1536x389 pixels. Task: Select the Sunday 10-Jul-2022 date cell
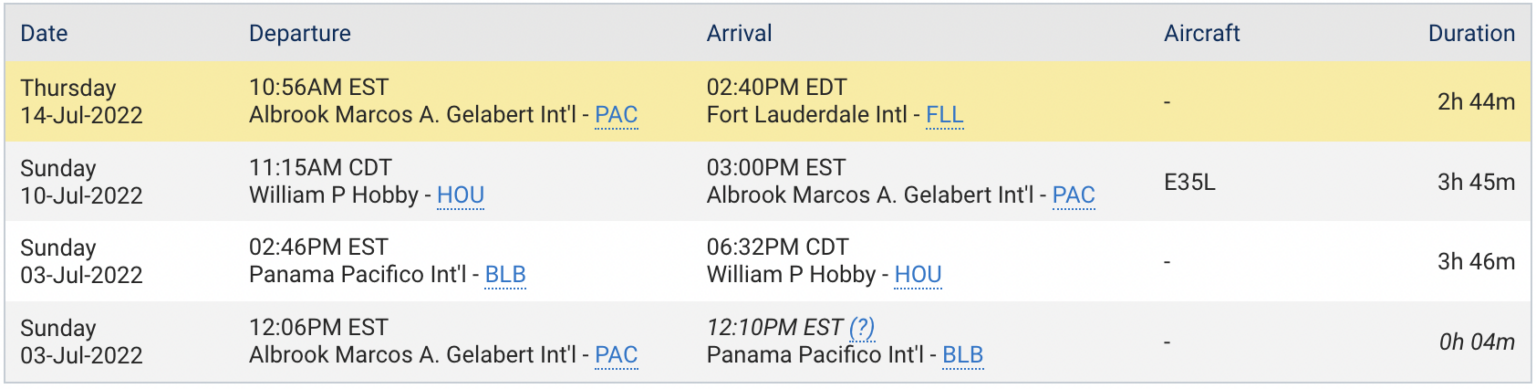click(82, 181)
